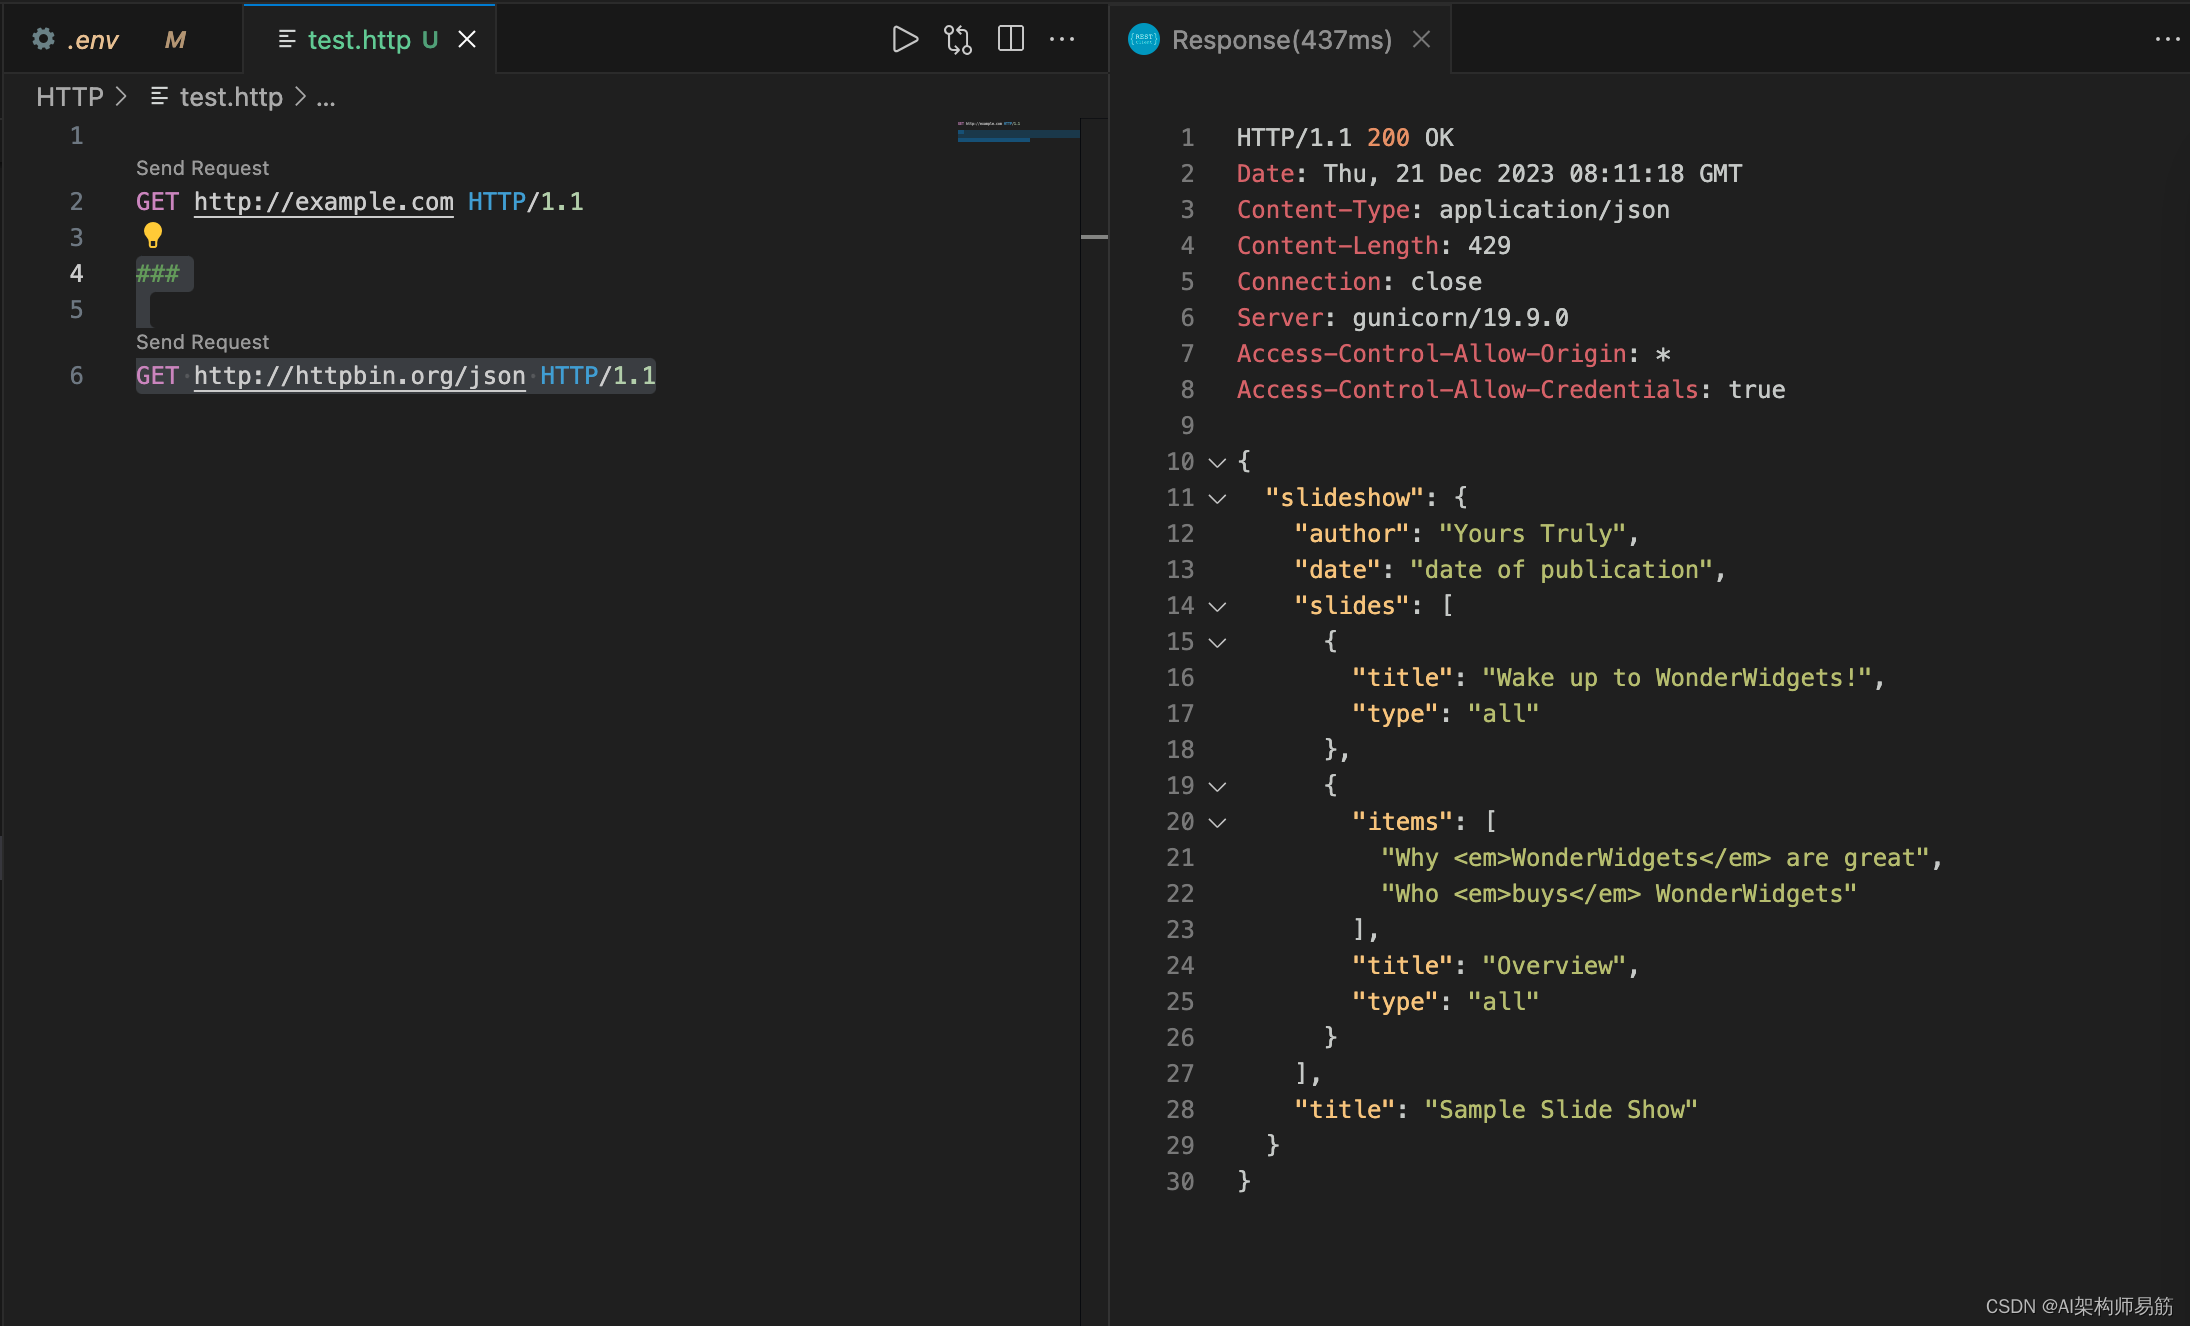Send Request for example.com
The height and width of the screenshot is (1326, 2190).
202,168
